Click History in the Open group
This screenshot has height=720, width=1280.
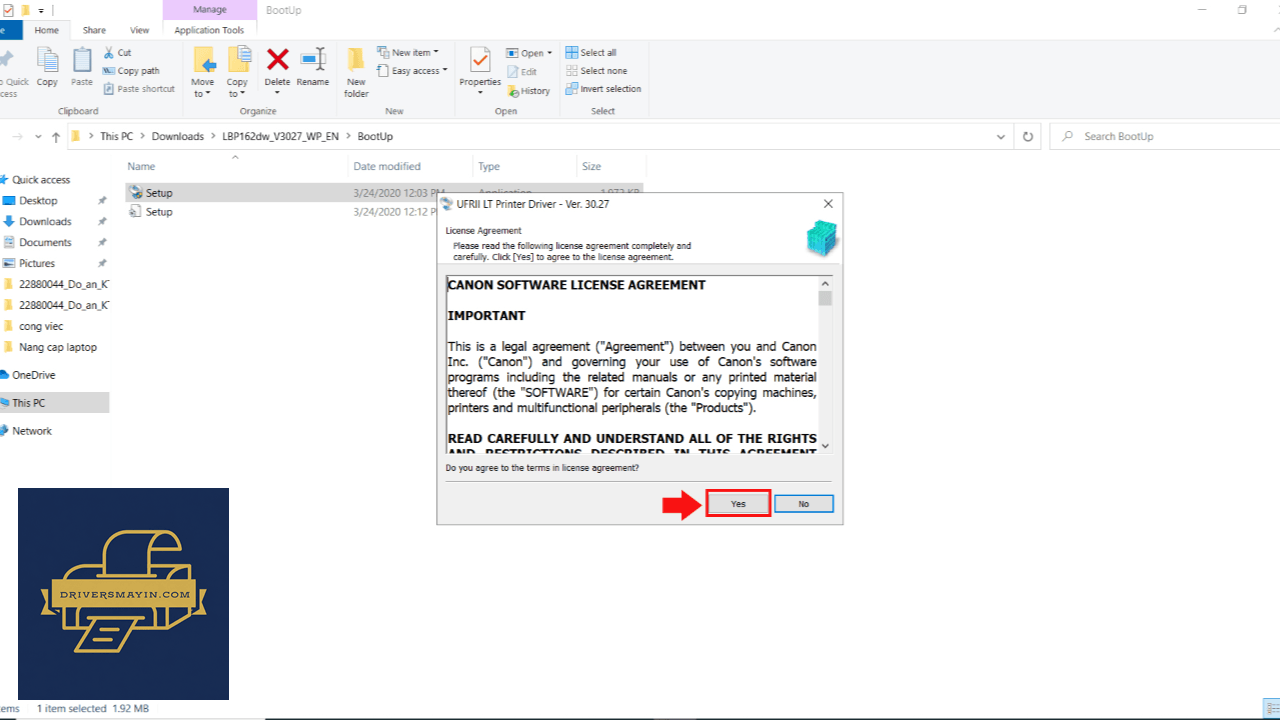[528, 90]
